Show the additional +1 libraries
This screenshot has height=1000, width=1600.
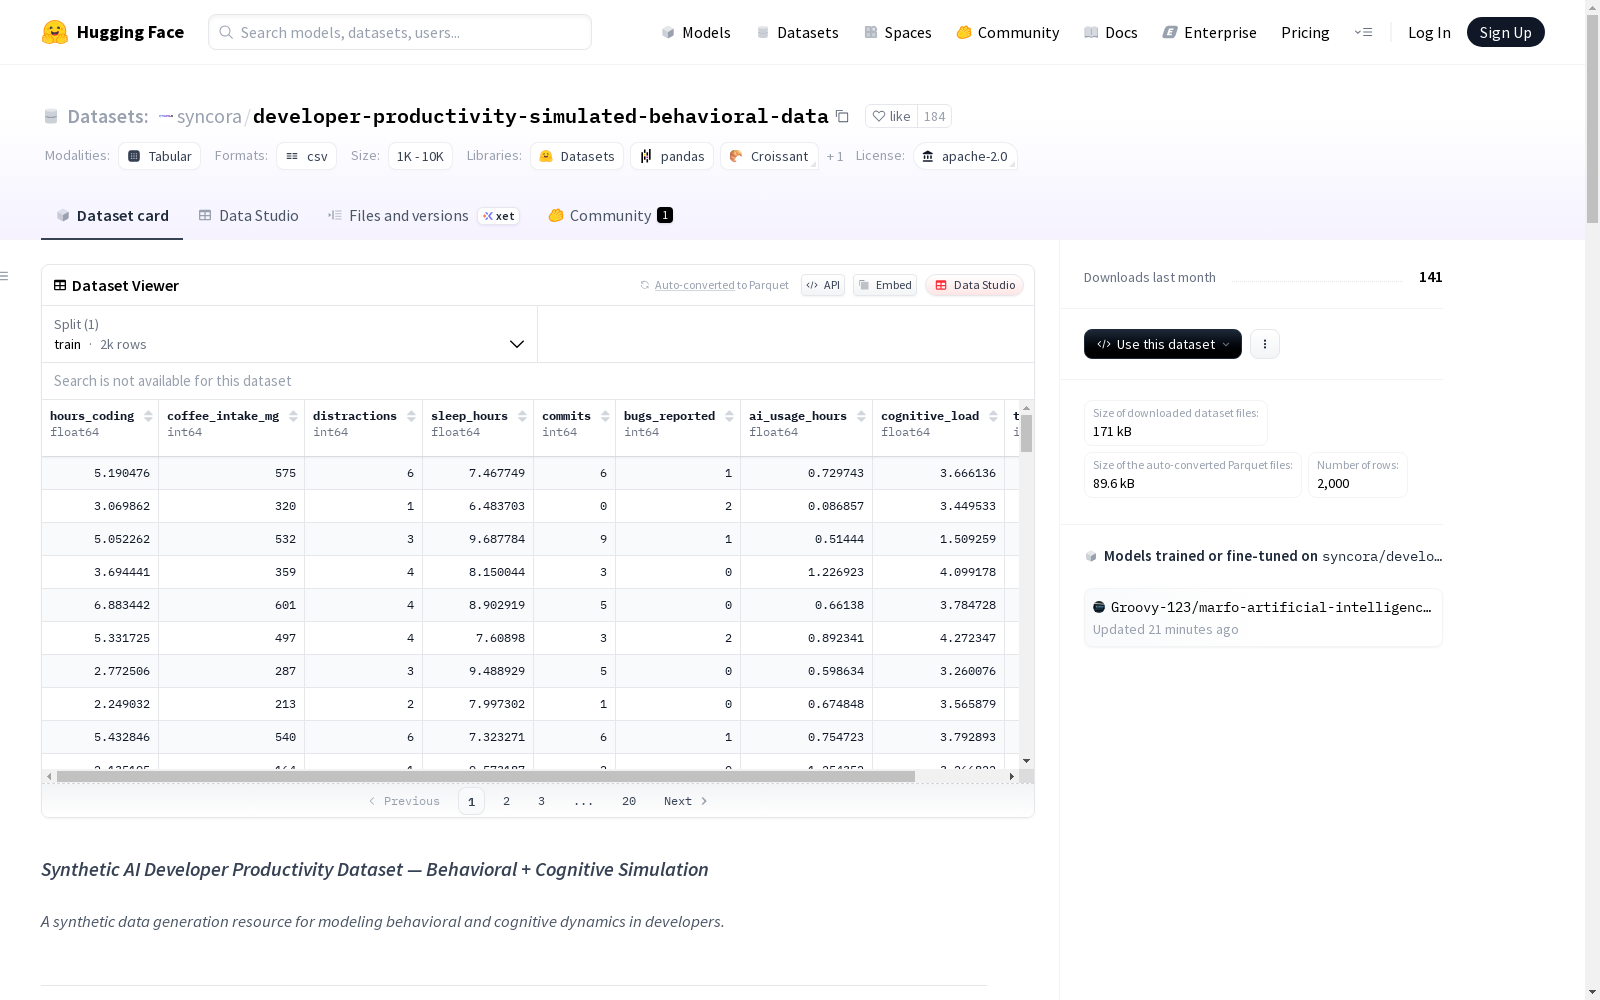pyautogui.click(x=835, y=156)
